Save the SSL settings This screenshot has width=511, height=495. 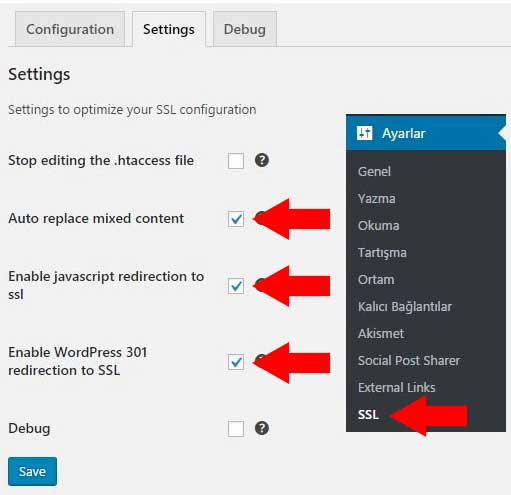(x=32, y=471)
